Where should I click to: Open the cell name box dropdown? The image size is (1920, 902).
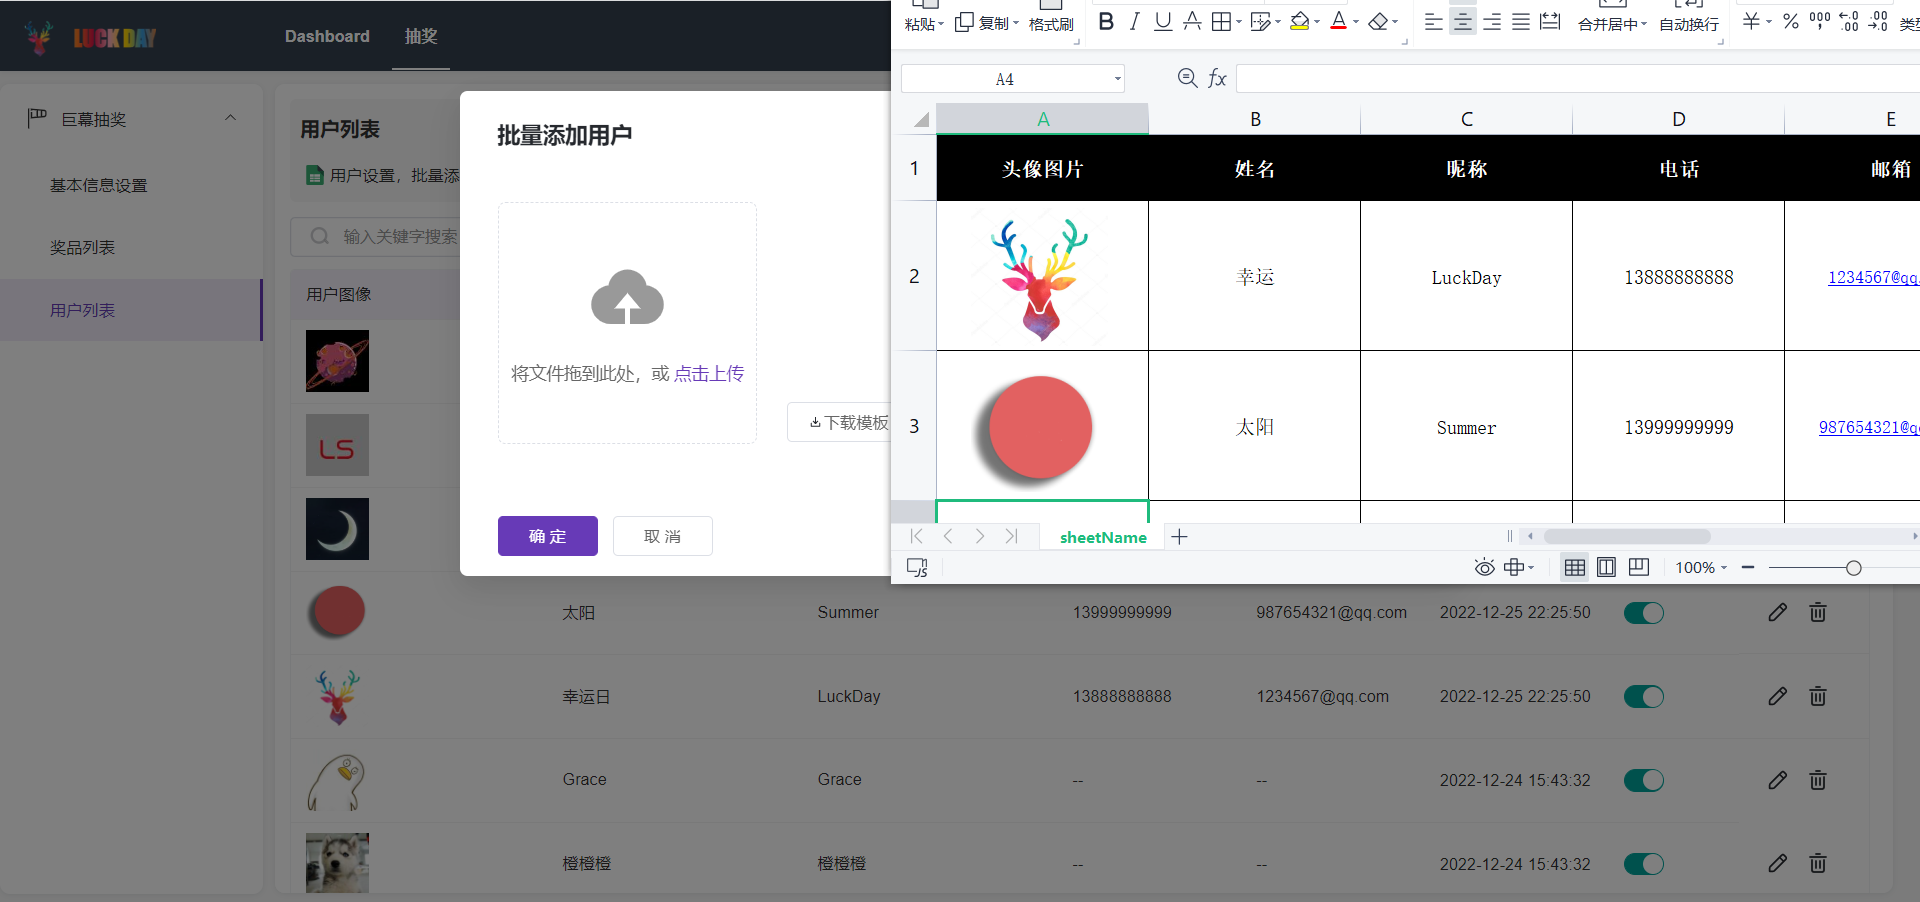pos(1117,79)
